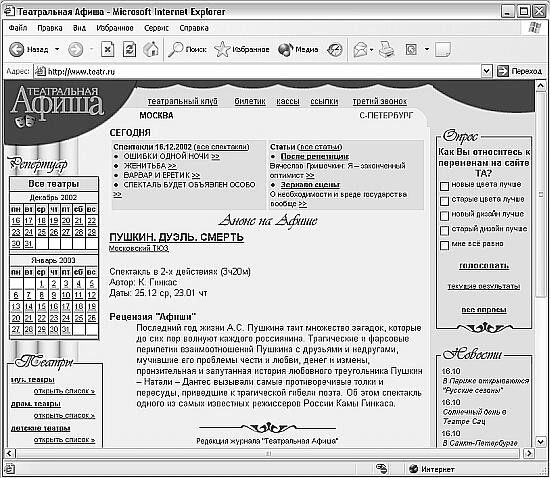Open the Поиск search toolbar button
Viewport: 550px width, 478px height.
pyautogui.click(x=187, y=49)
